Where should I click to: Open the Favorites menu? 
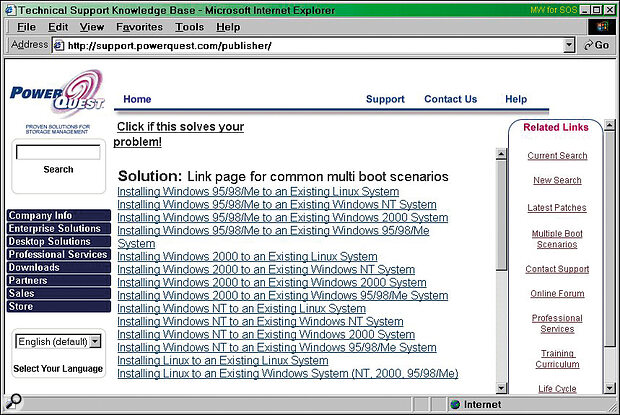[x=139, y=27]
